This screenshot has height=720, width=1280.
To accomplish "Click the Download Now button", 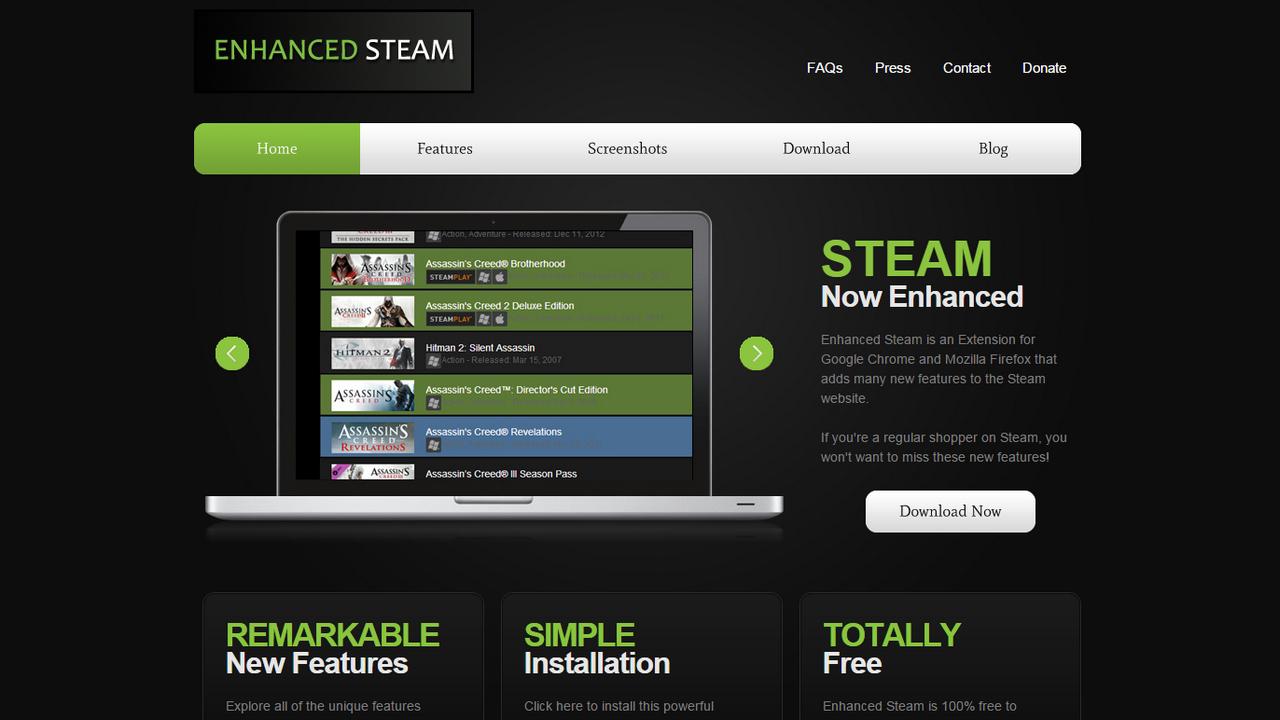I will point(950,511).
